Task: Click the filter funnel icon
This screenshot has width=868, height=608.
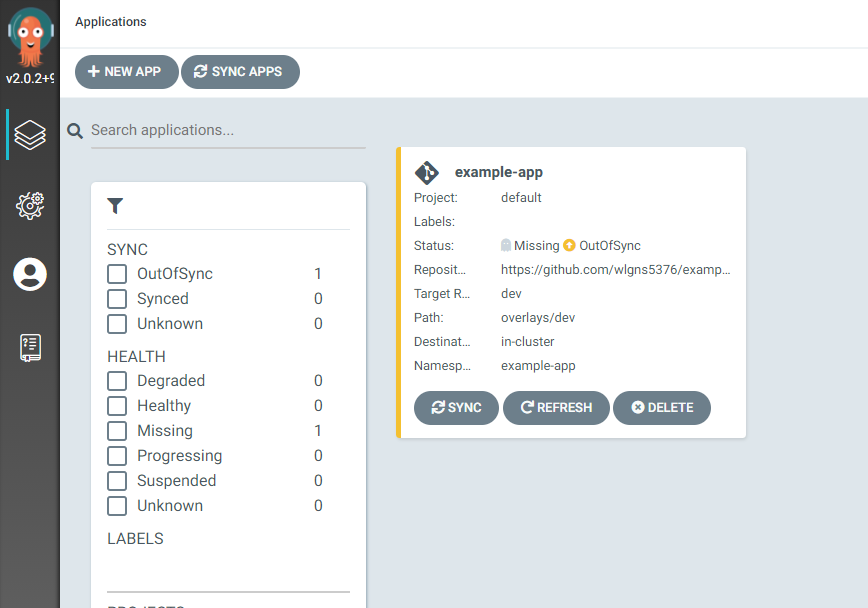Action: (115, 206)
